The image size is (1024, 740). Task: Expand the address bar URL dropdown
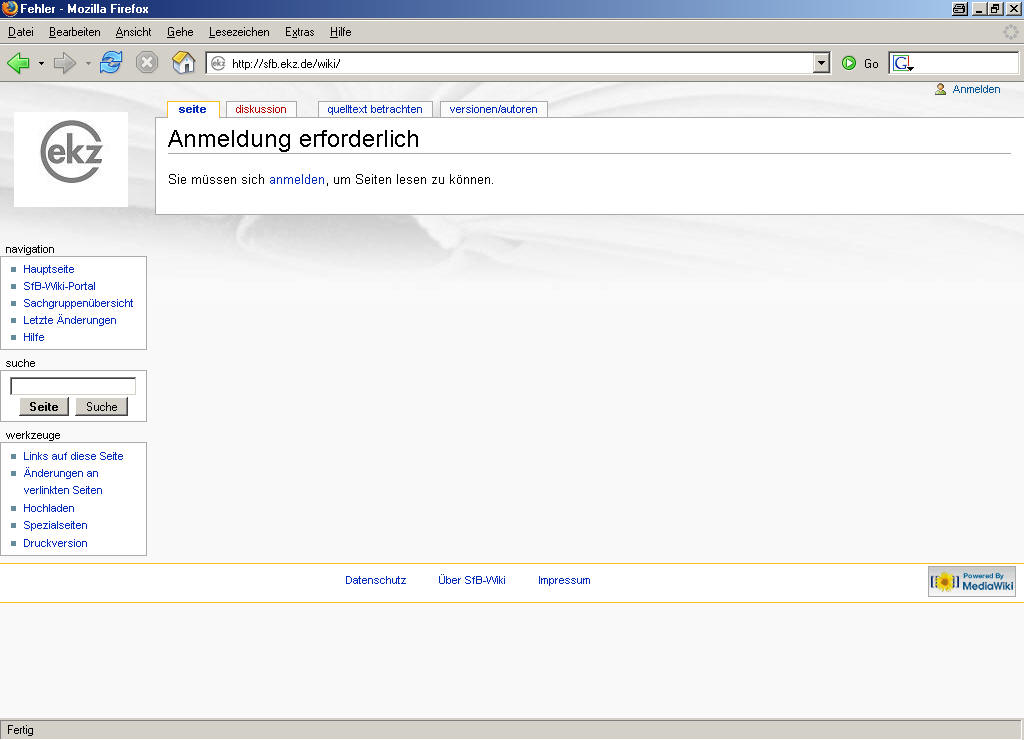(x=822, y=63)
